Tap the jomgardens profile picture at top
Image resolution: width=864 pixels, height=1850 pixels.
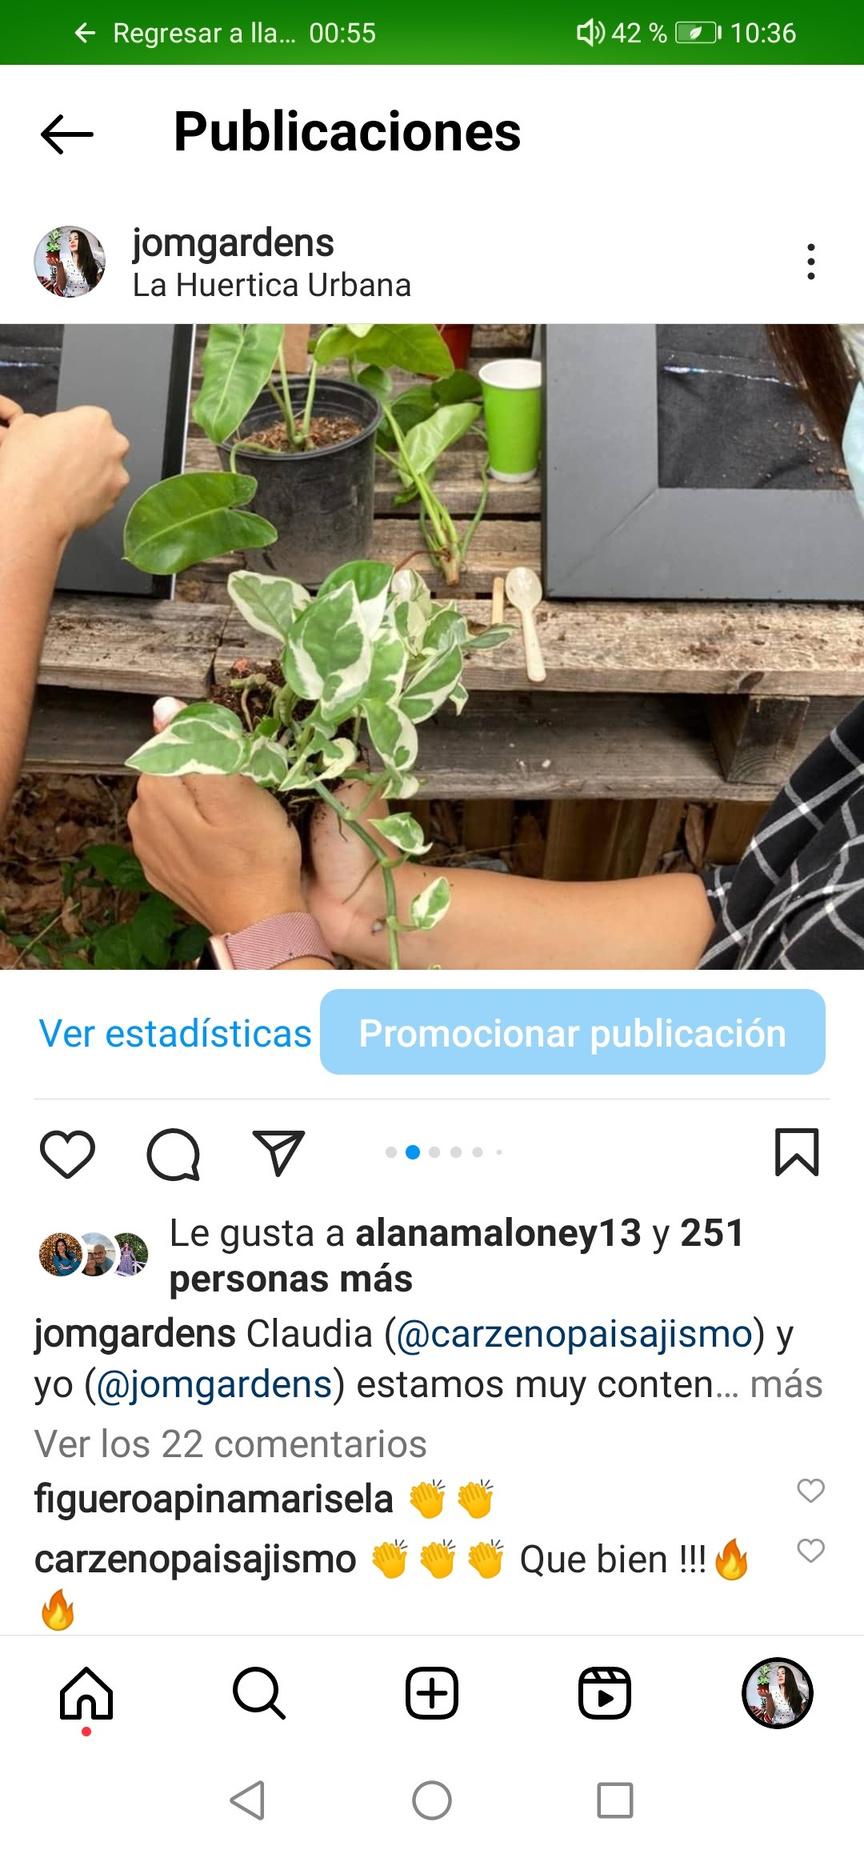tap(70, 262)
